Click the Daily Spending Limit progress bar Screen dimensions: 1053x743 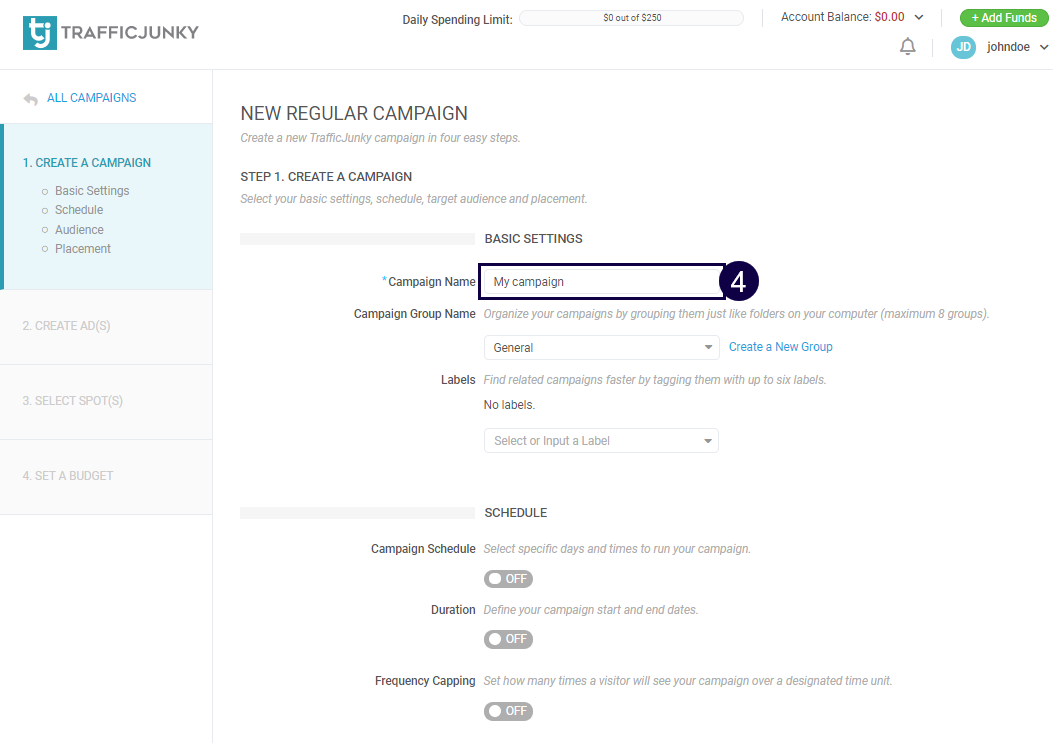[631, 18]
